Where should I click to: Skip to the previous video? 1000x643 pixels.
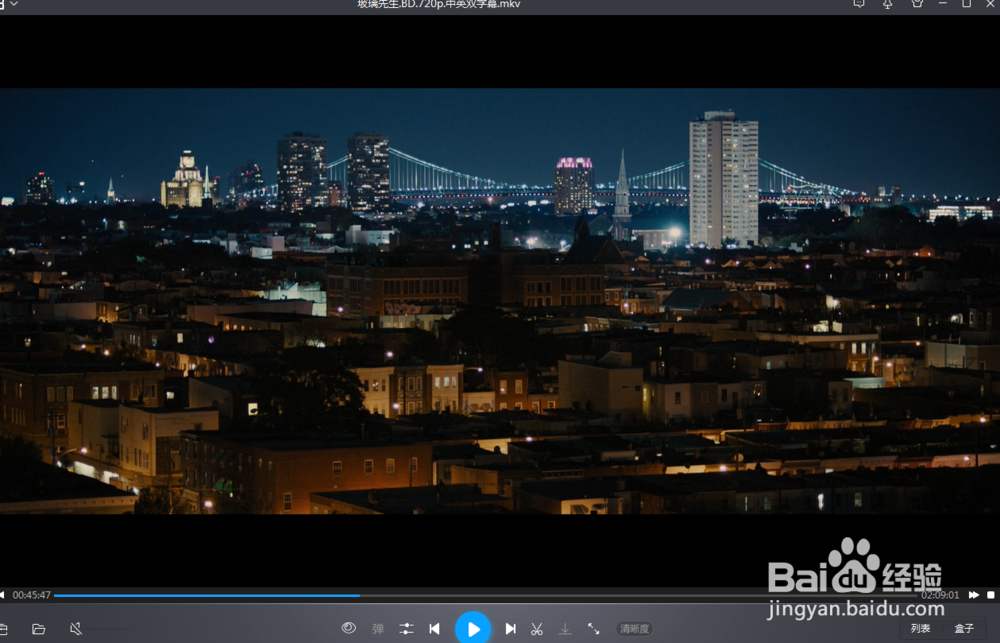(x=434, y=628)
